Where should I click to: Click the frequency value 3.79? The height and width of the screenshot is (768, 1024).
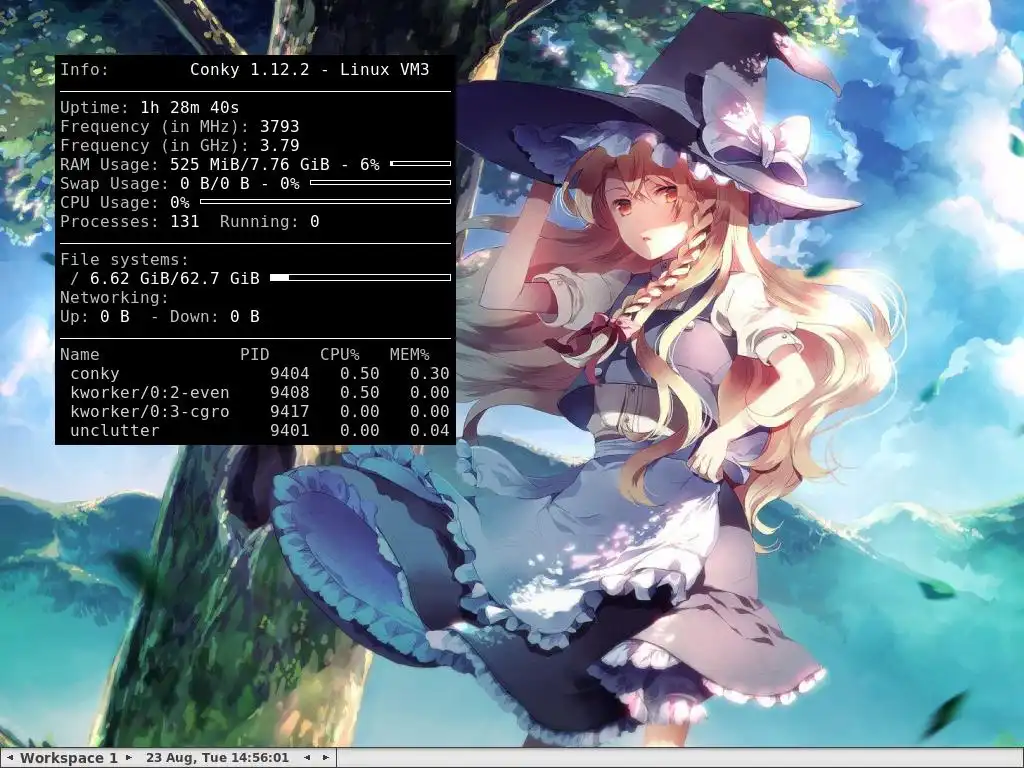coord(280,145)
